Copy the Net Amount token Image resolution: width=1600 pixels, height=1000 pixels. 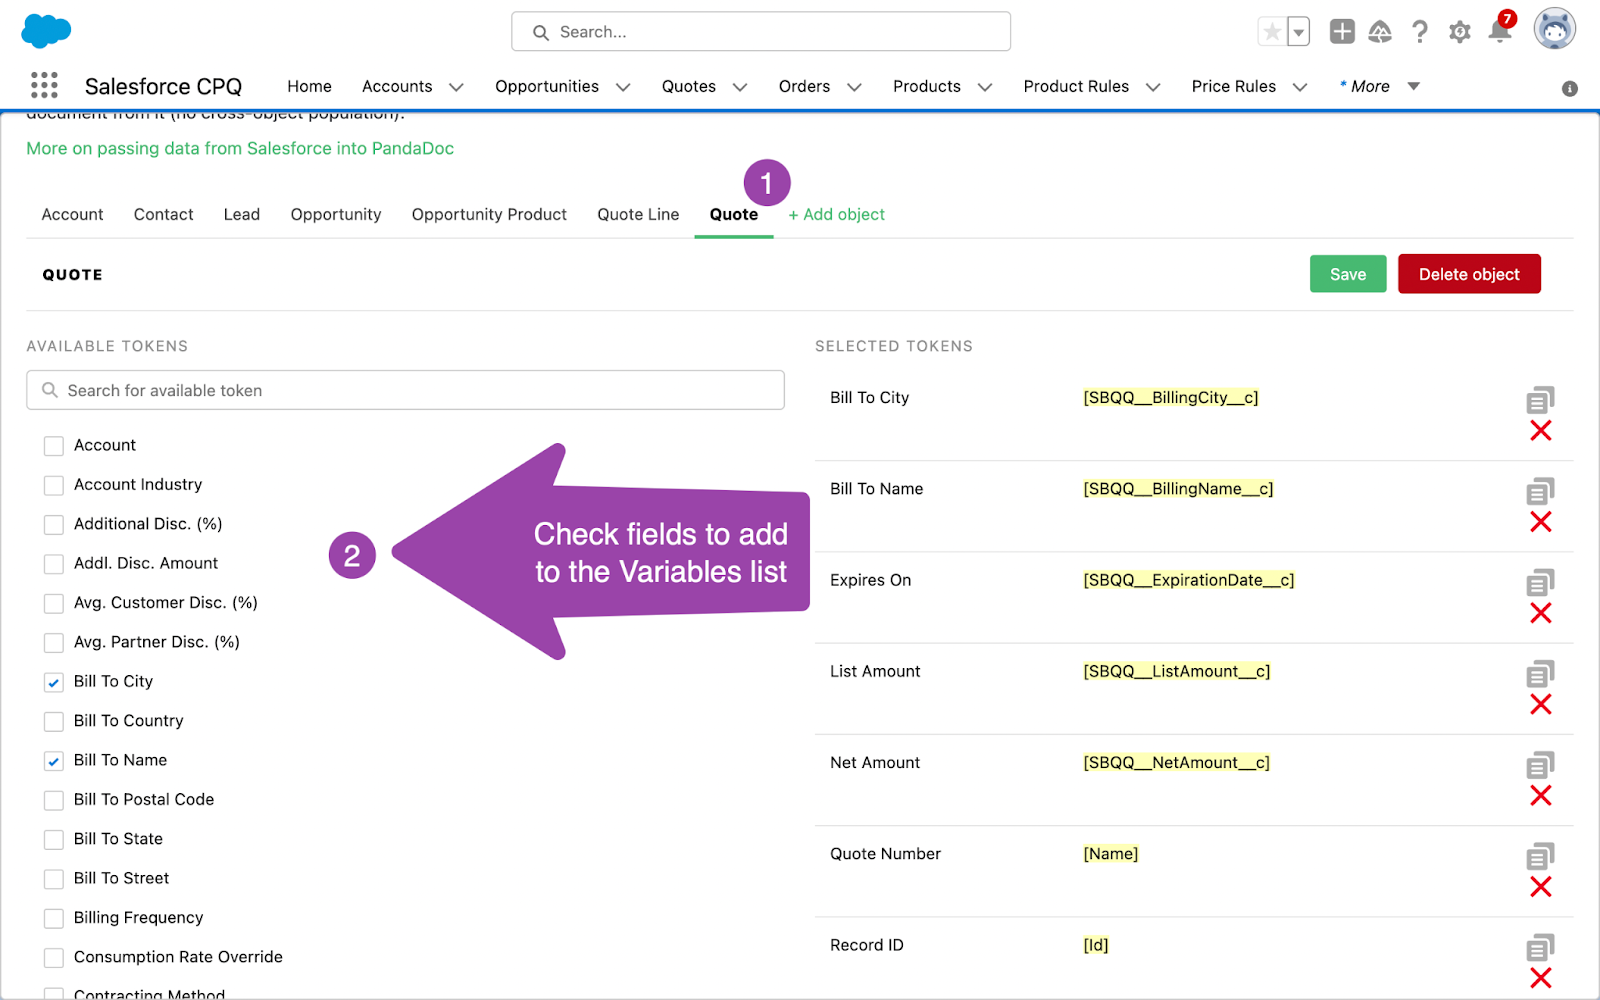tap(1540, 765)
